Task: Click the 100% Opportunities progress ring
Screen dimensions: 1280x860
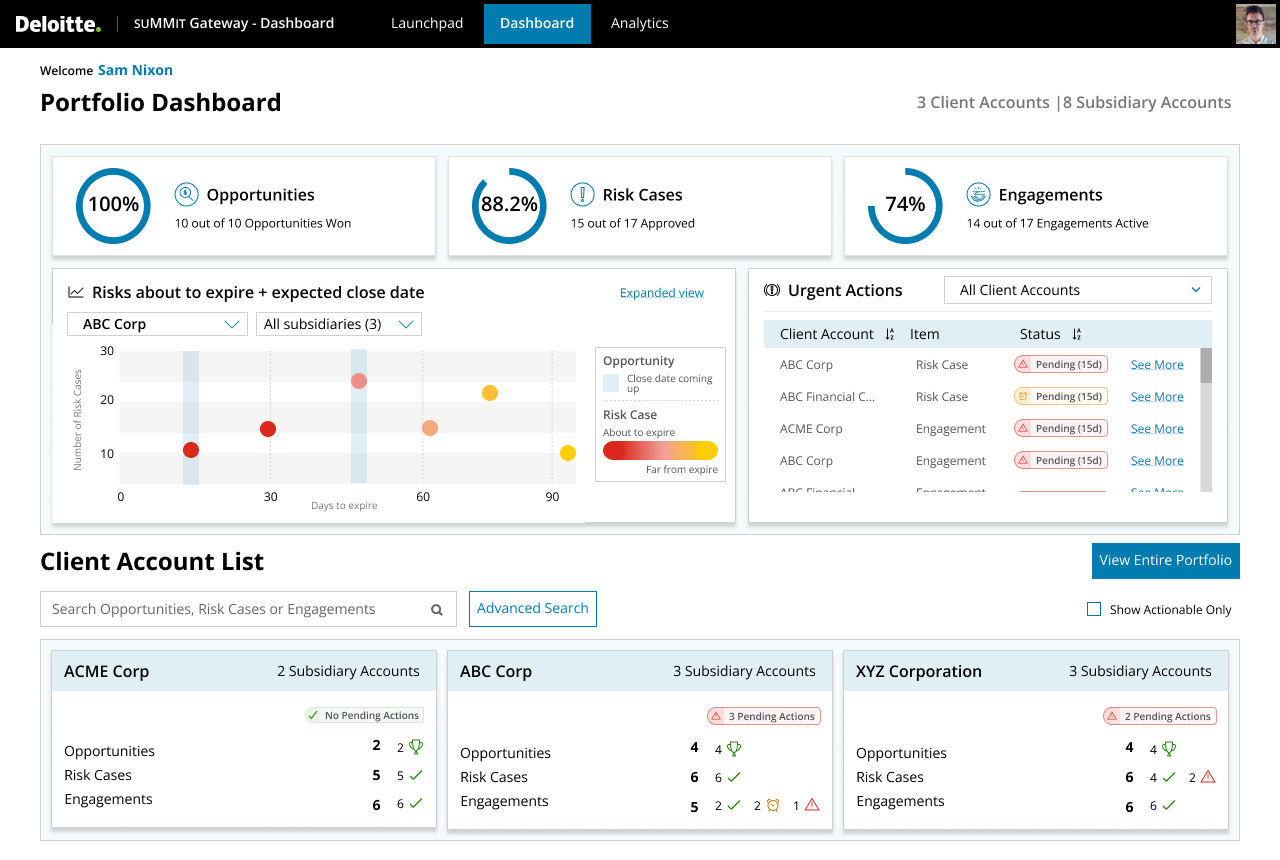Action: [x=113, y=205]
